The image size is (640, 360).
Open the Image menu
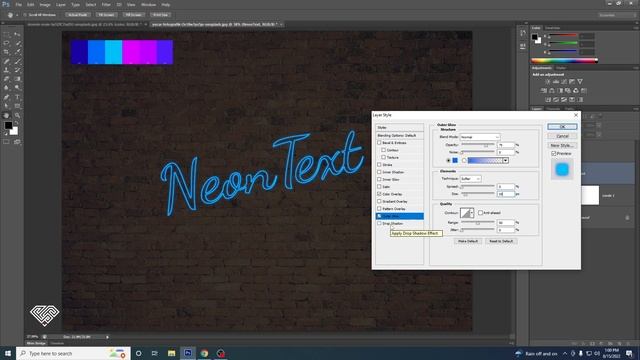point(45,4)
